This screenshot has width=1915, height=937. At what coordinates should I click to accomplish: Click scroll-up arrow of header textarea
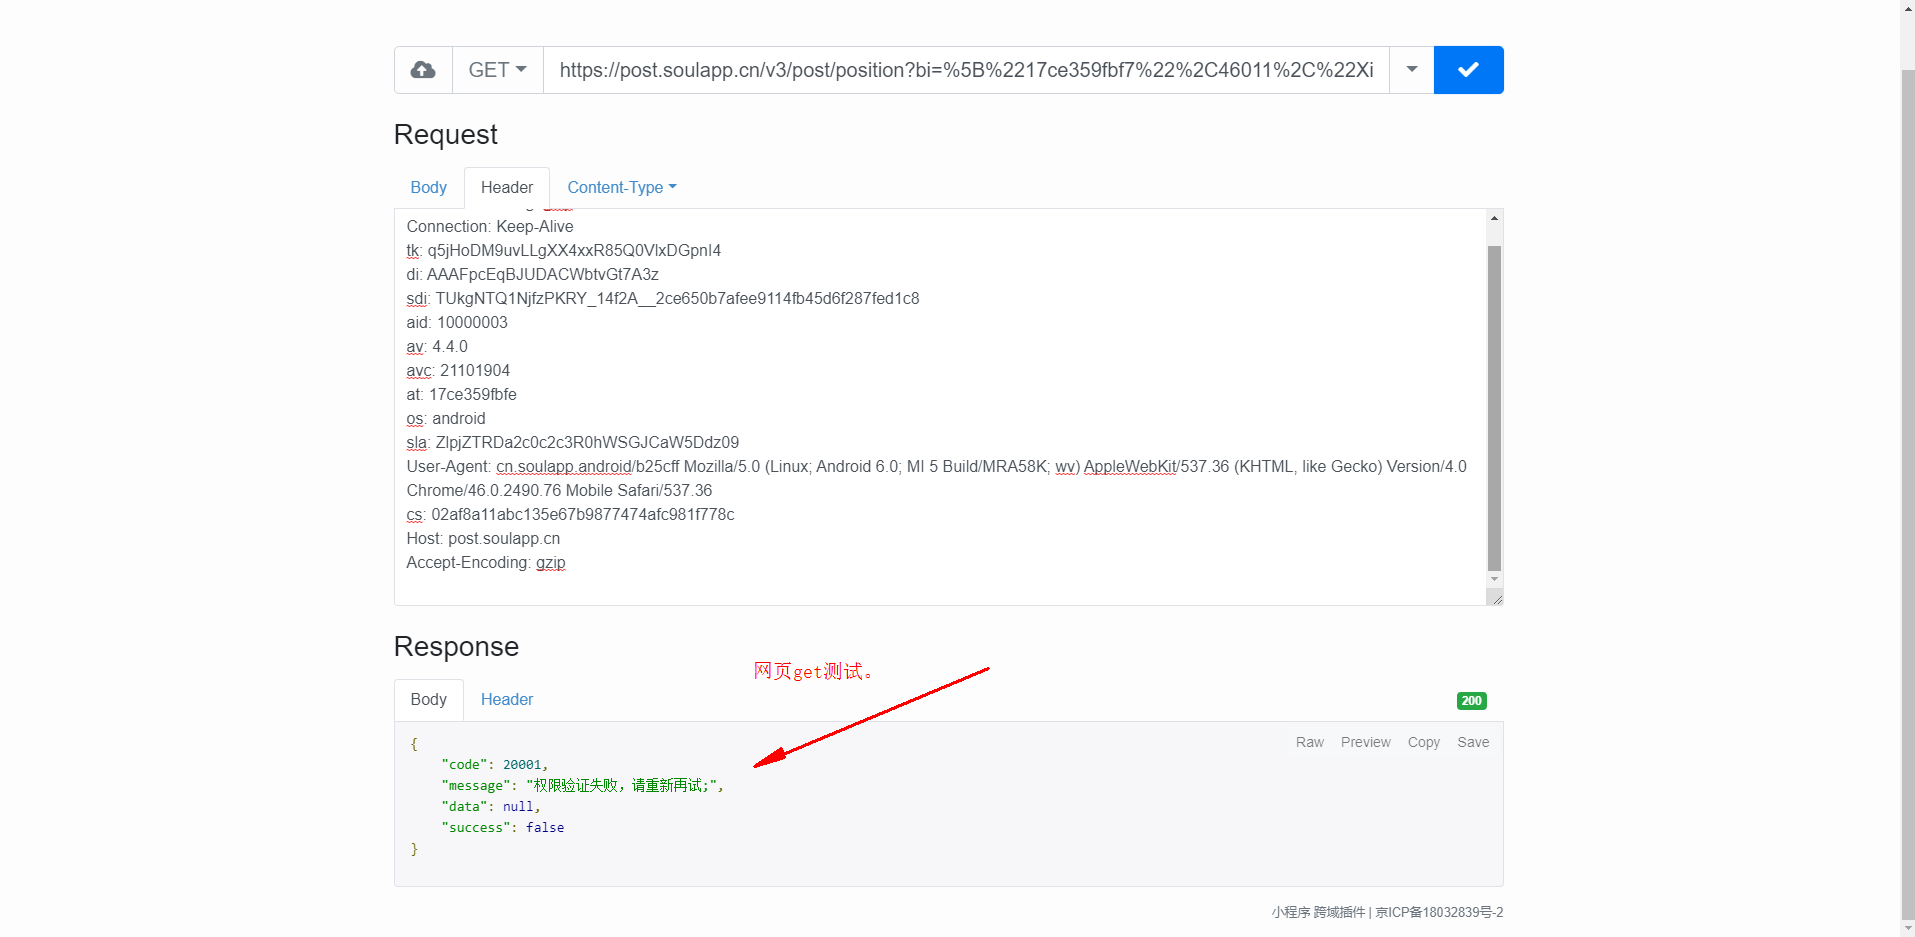pyautogui.click(x=1494, y=218)
